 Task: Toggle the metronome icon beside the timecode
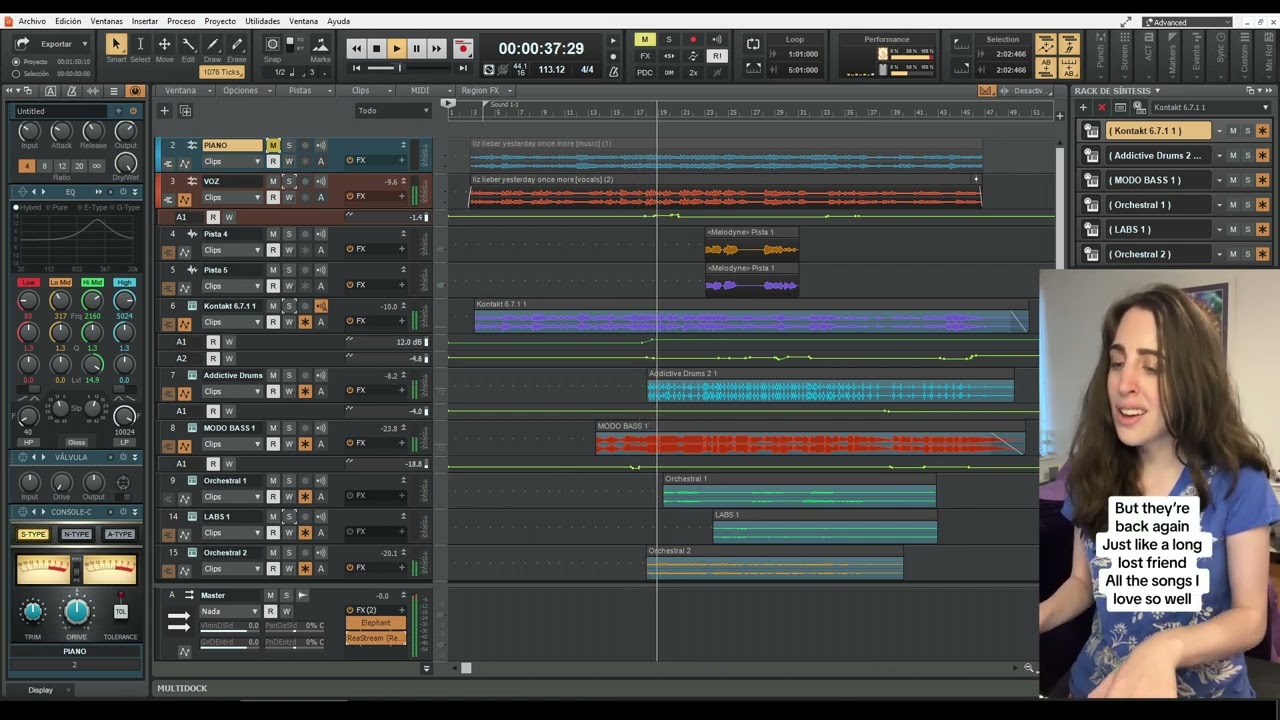coord(613,71)
